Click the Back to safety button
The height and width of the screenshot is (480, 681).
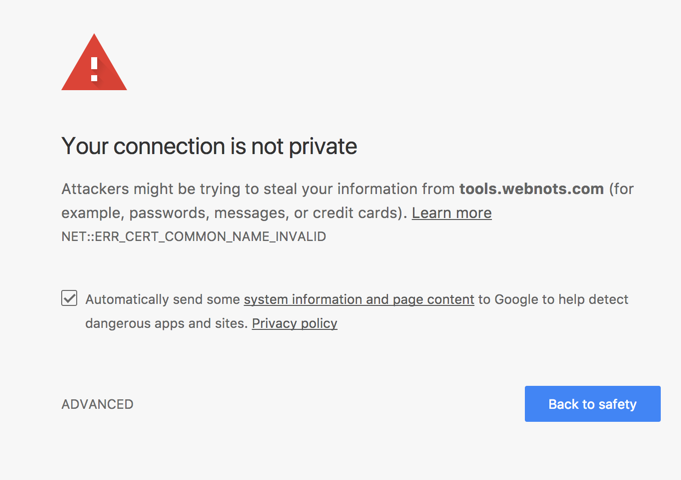pyautogui.click(x=592, y=404)
